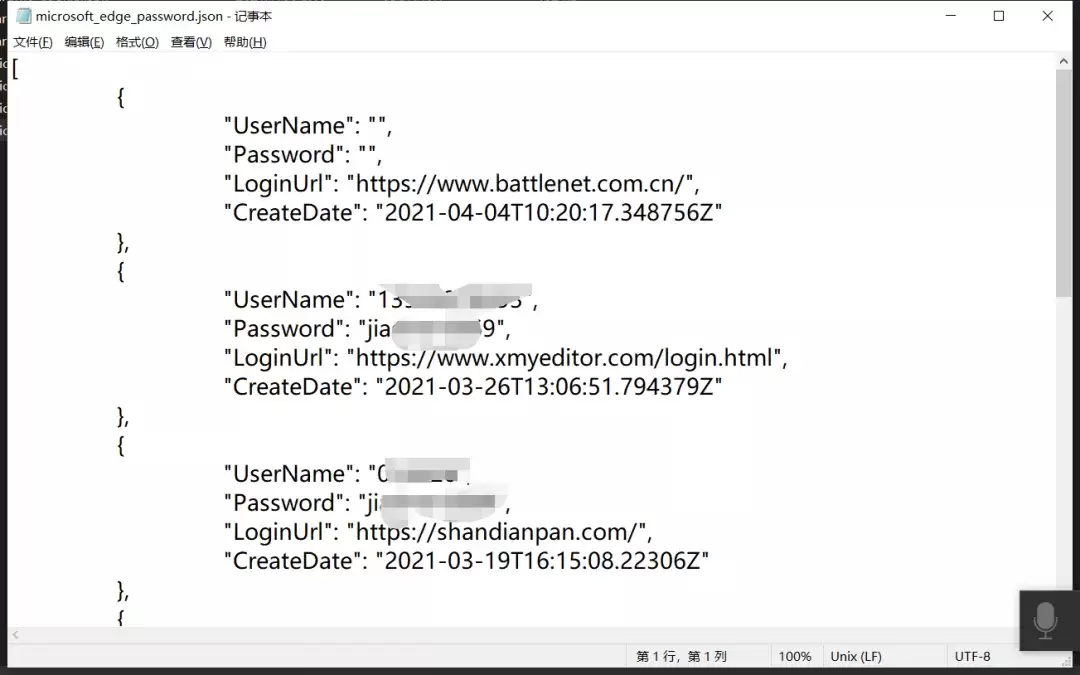The width and height of the screenshot is (1080, 675).
Task: Click the microphone icon overlay
Action: pyautogui.click(x=1046, y=620)
